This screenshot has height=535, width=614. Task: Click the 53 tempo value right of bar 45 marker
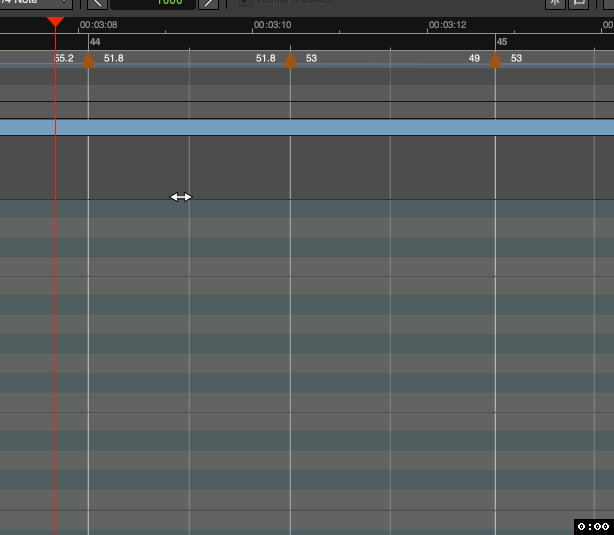click(x=516, y=58)
